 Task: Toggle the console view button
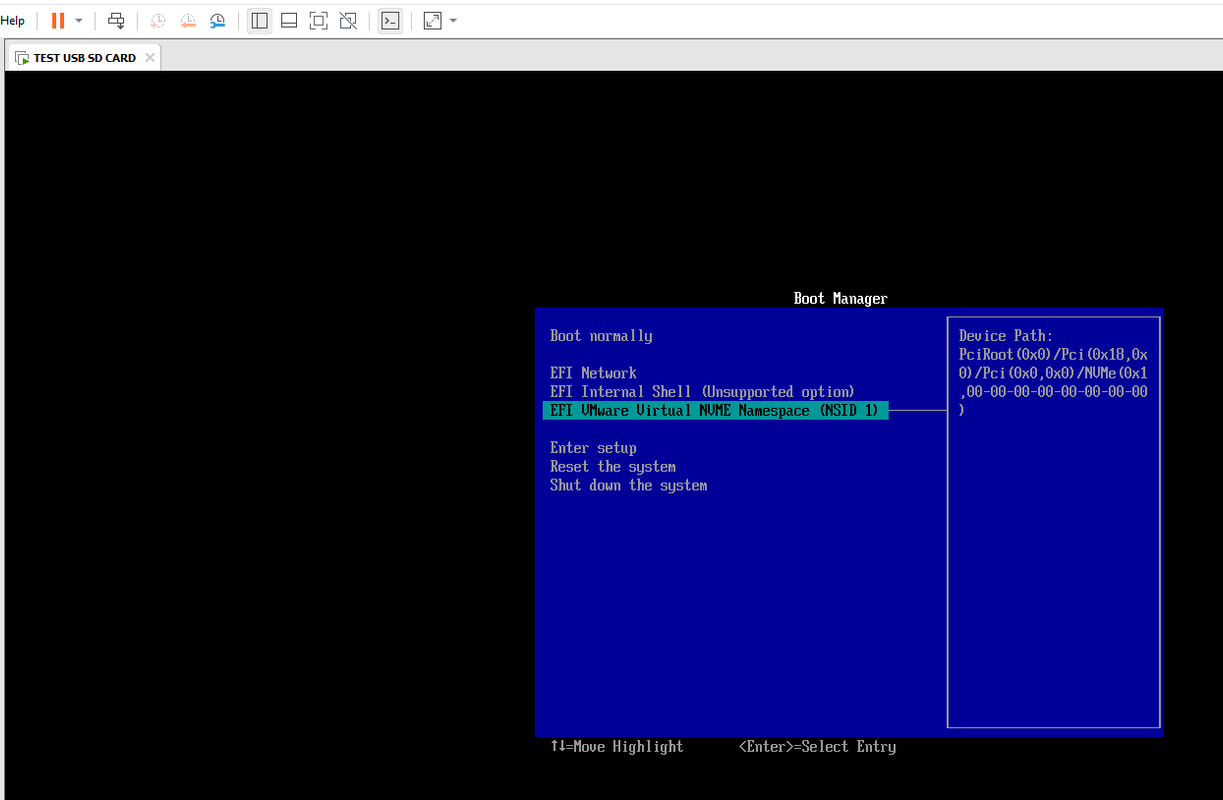click(391, 21)
